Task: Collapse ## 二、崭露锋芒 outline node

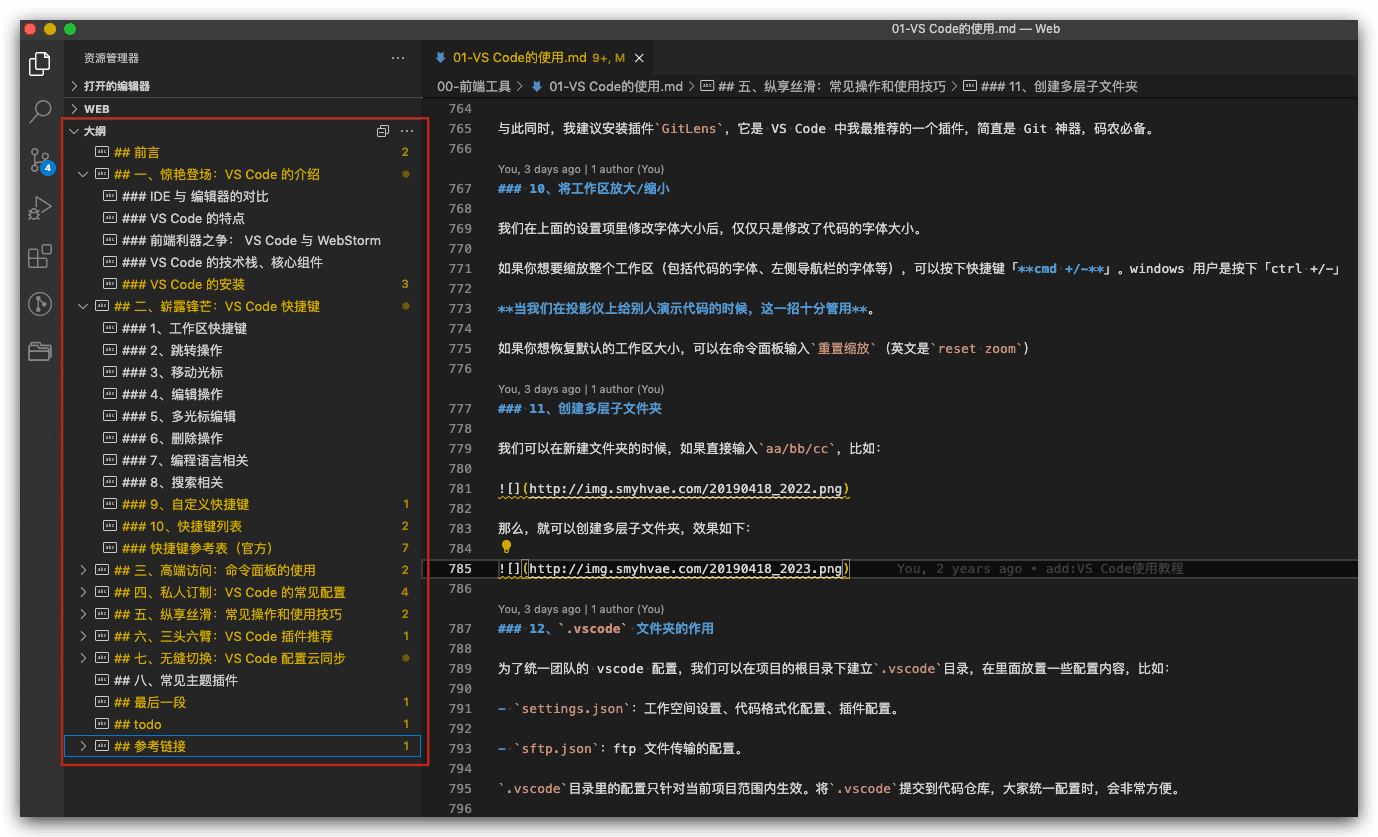Action: pos(84,306)
